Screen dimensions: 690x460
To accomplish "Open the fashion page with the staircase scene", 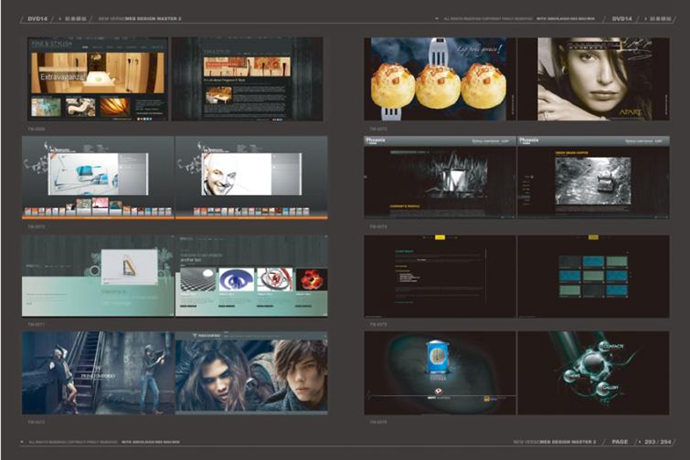I will (98, 373).
